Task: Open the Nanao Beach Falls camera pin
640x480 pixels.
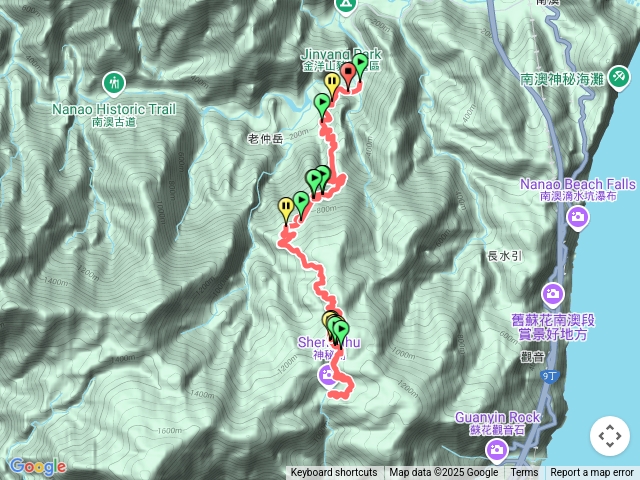Action: (578, 218)
